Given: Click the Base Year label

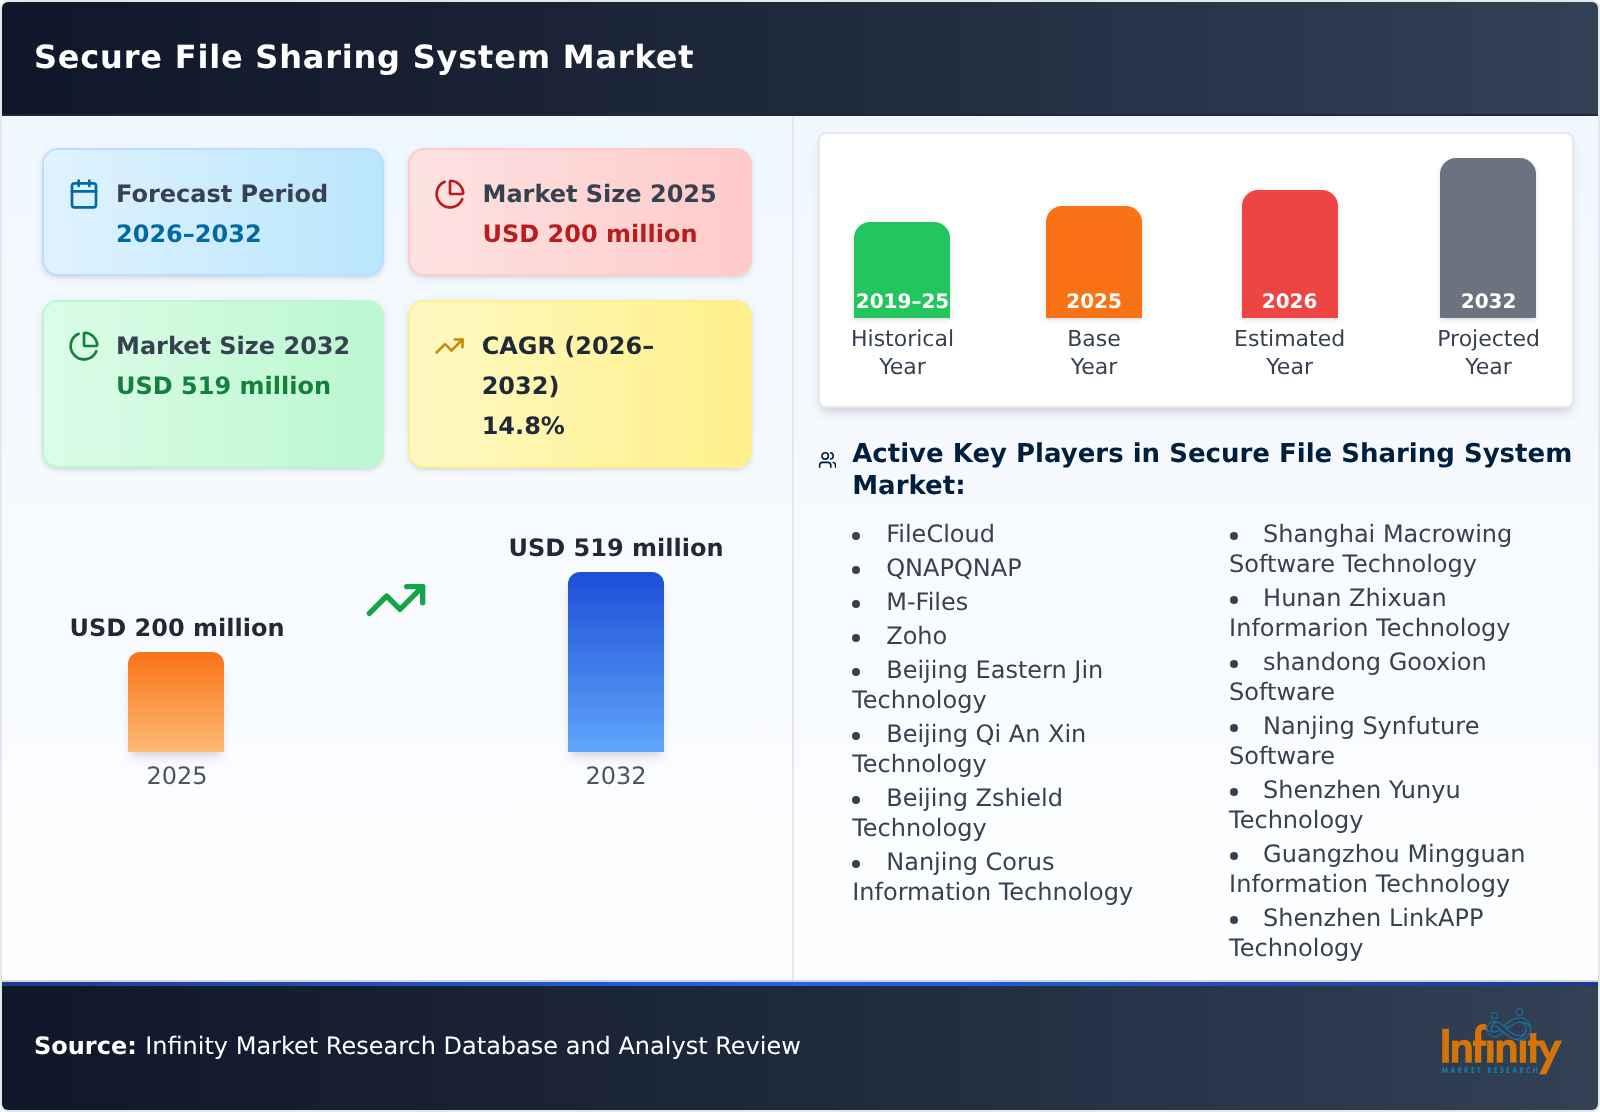Looking at the screenshot, I should [x=1094, y=352].
